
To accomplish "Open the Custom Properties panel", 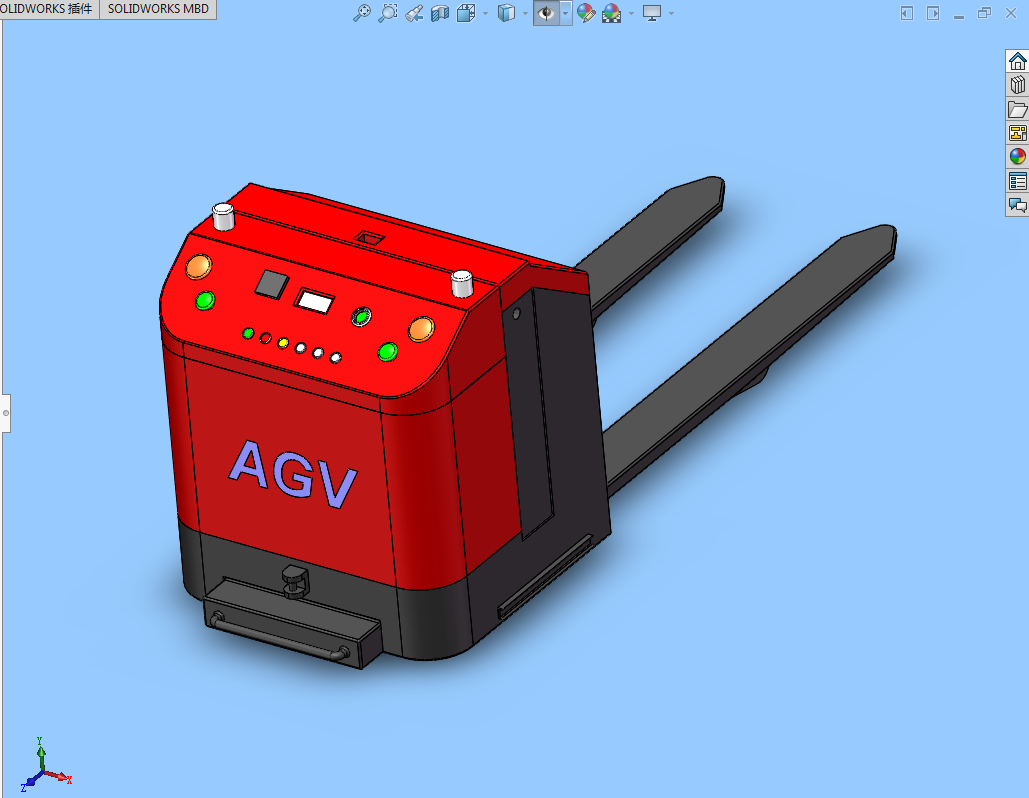I will 1017,181.
